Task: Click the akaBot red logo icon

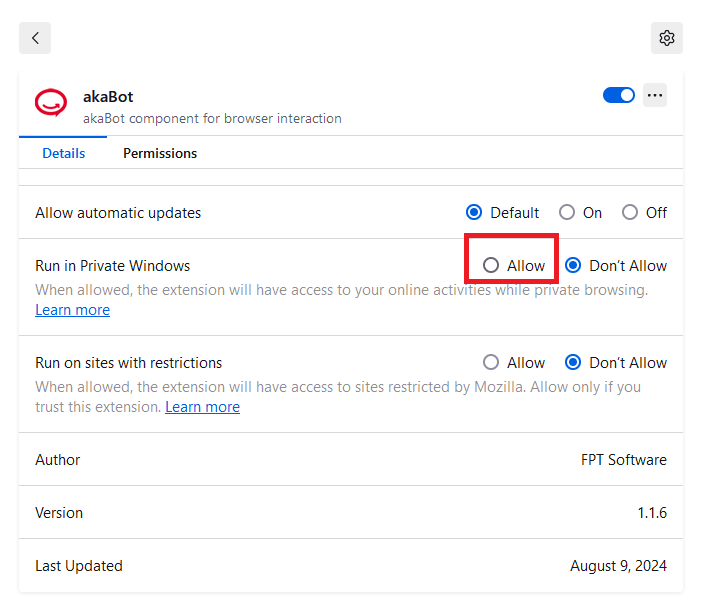Action: (51, 102)
